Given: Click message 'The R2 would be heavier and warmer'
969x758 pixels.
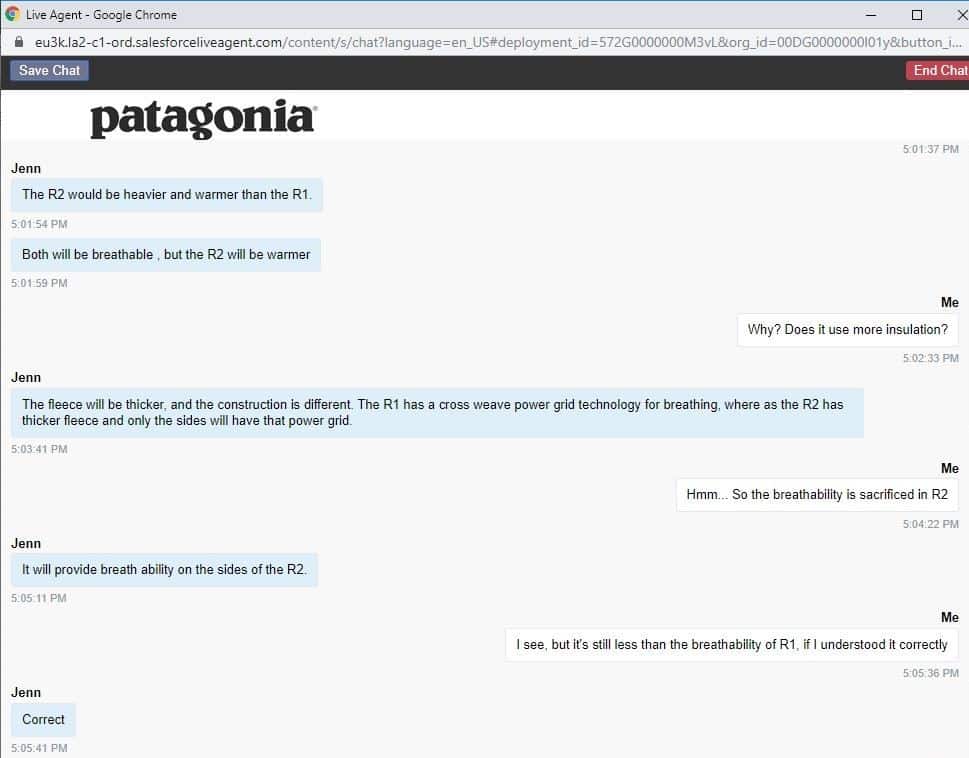Looking at the screenshot, I should (x=167, y=195).
